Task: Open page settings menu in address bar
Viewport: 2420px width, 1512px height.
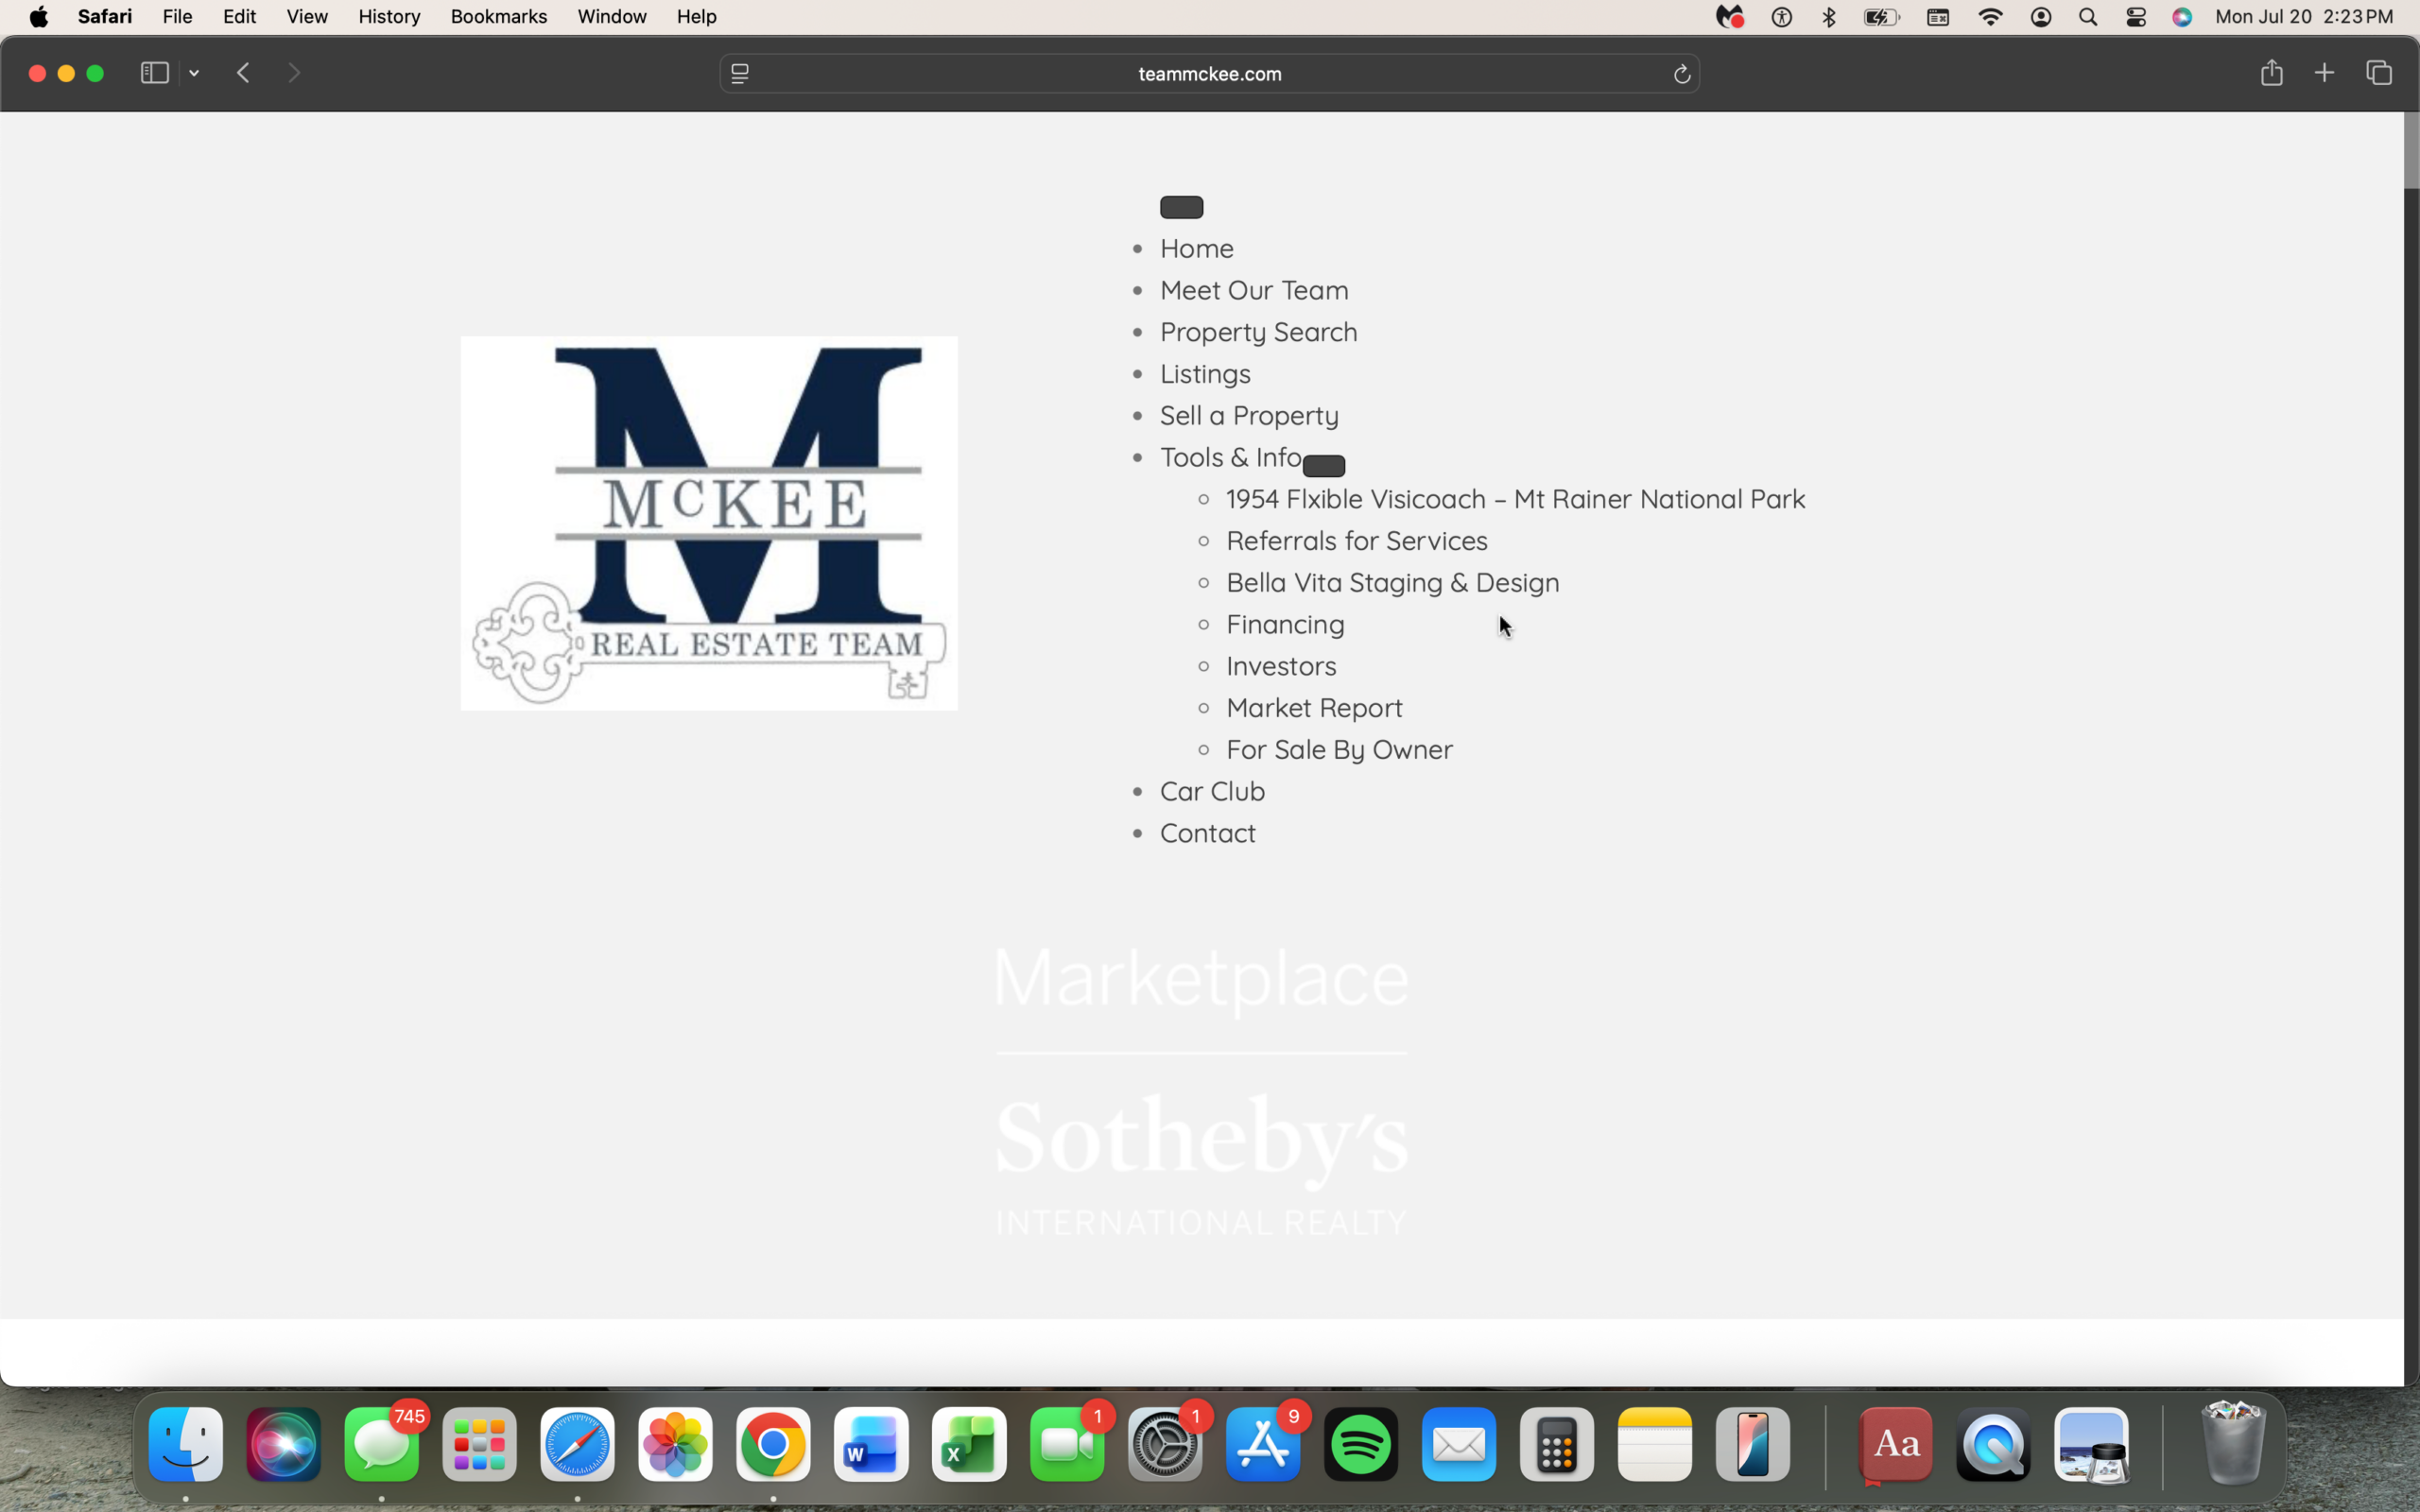Action: coord(740,74)
